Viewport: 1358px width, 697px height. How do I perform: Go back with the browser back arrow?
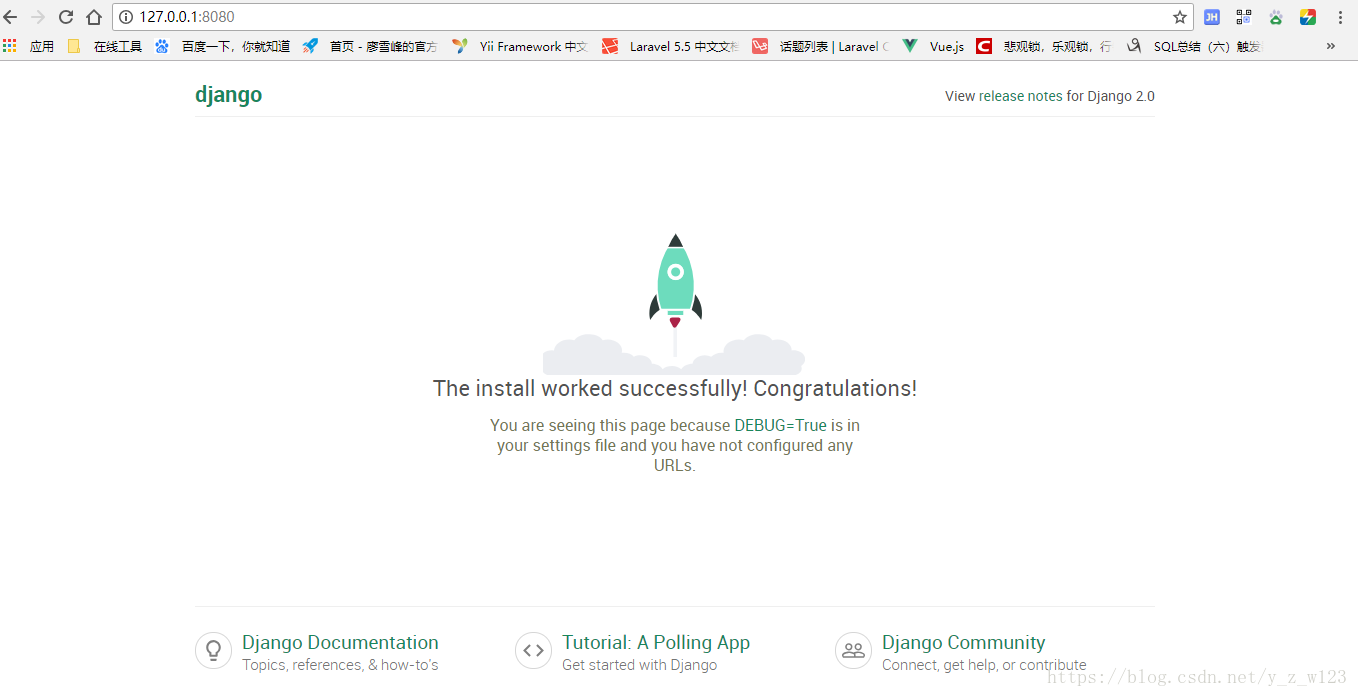point(11,17)
